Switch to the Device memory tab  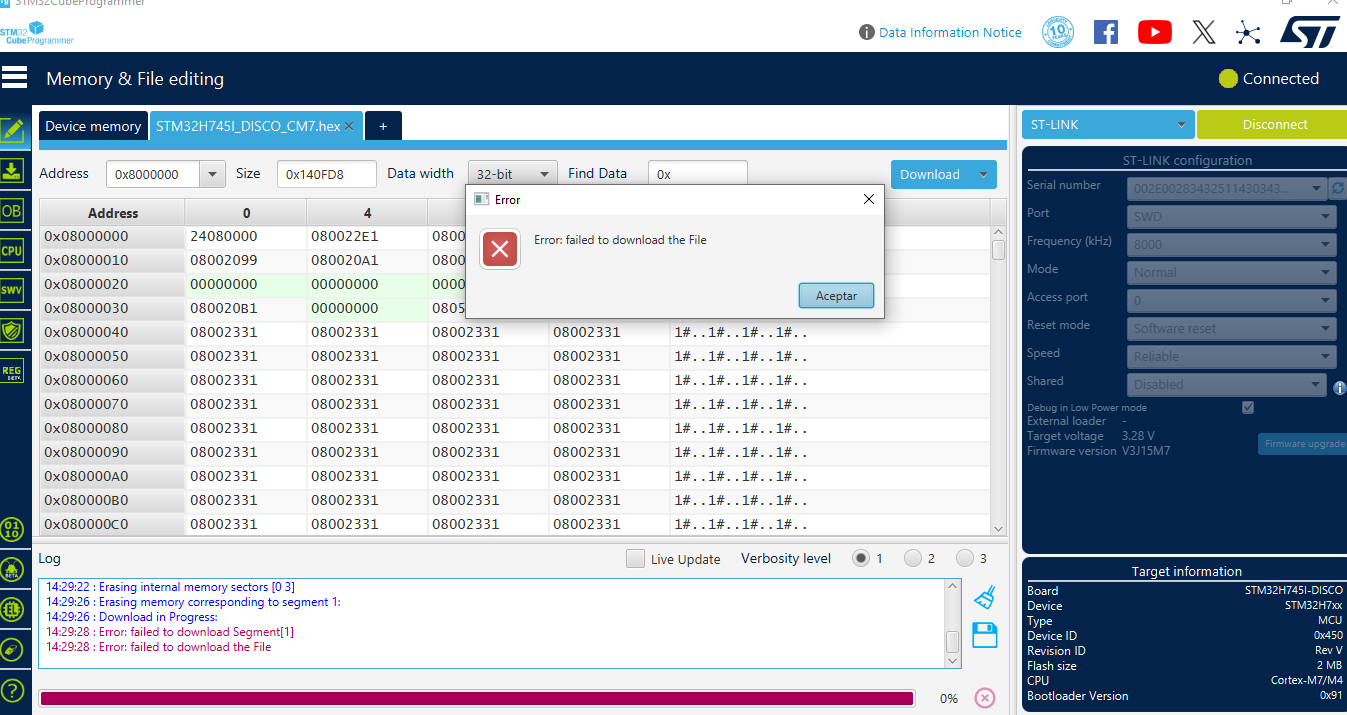(92, 126)
